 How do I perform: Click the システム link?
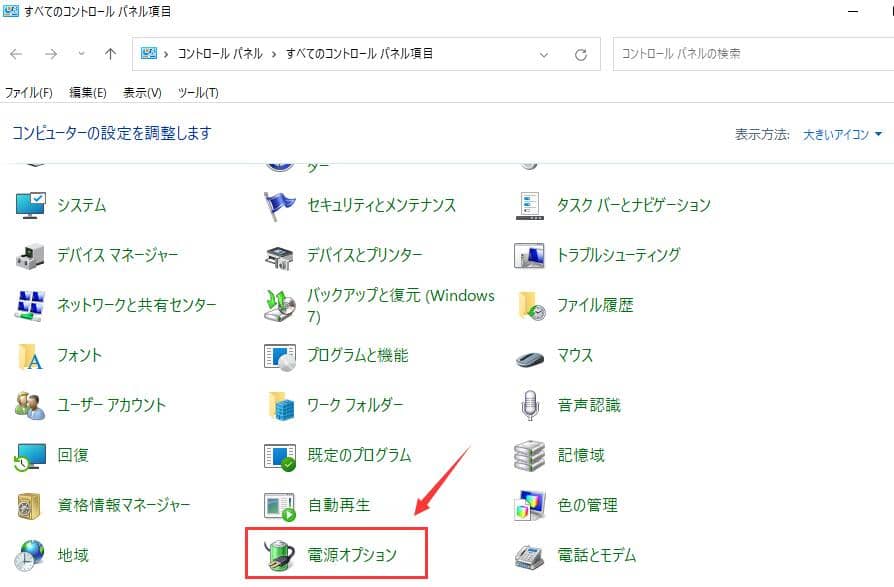coord(82,205)
